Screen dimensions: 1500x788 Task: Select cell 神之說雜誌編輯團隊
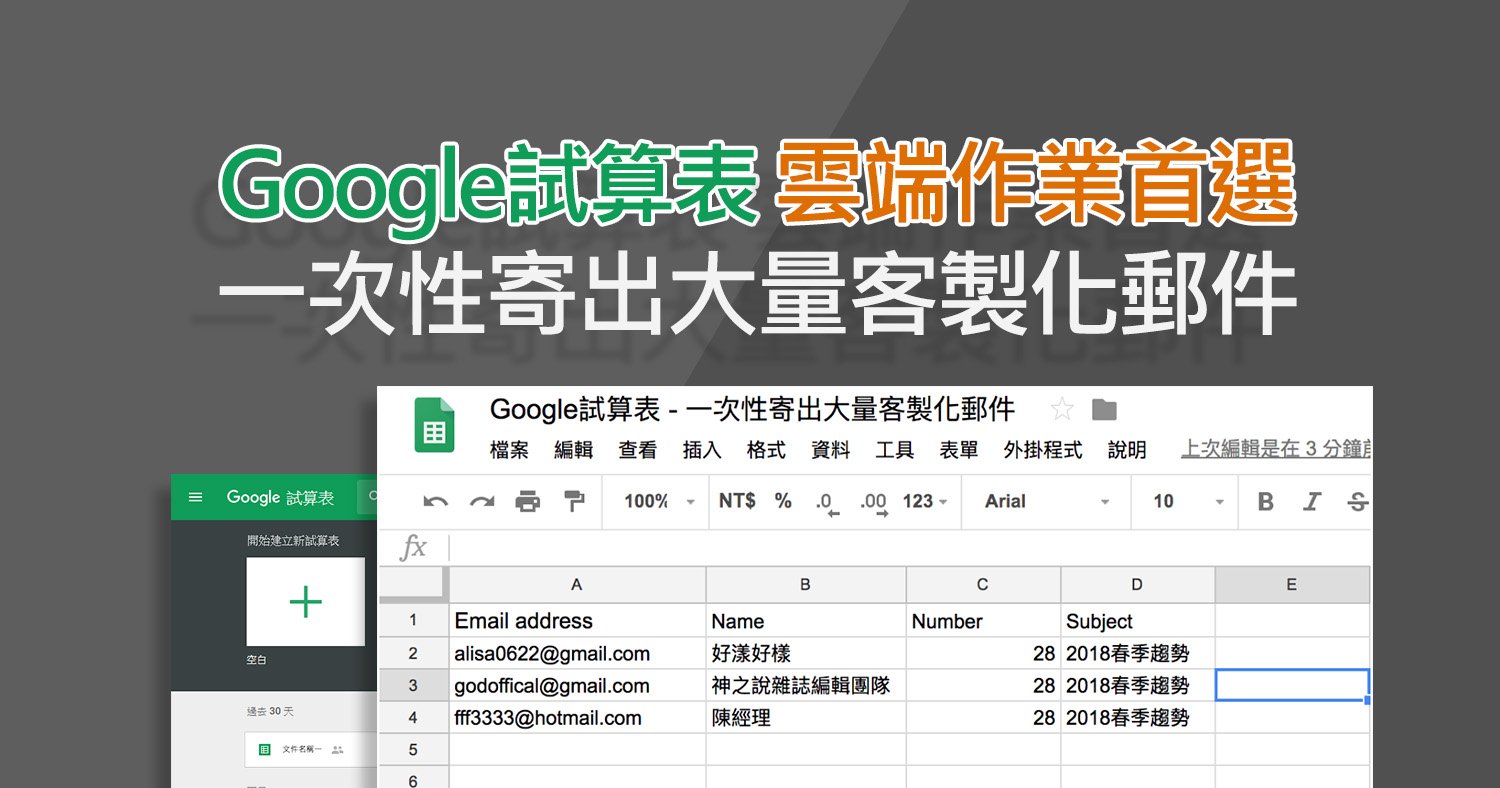pos(806,686)
